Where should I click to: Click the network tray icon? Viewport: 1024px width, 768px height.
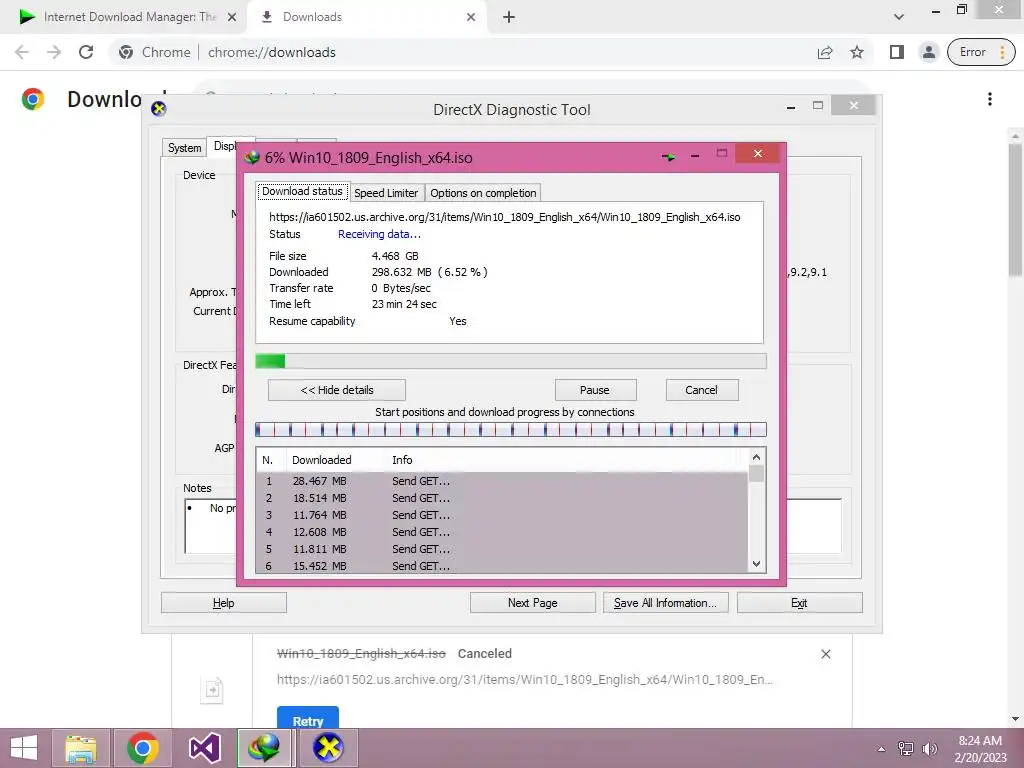(x=906, y=748)
